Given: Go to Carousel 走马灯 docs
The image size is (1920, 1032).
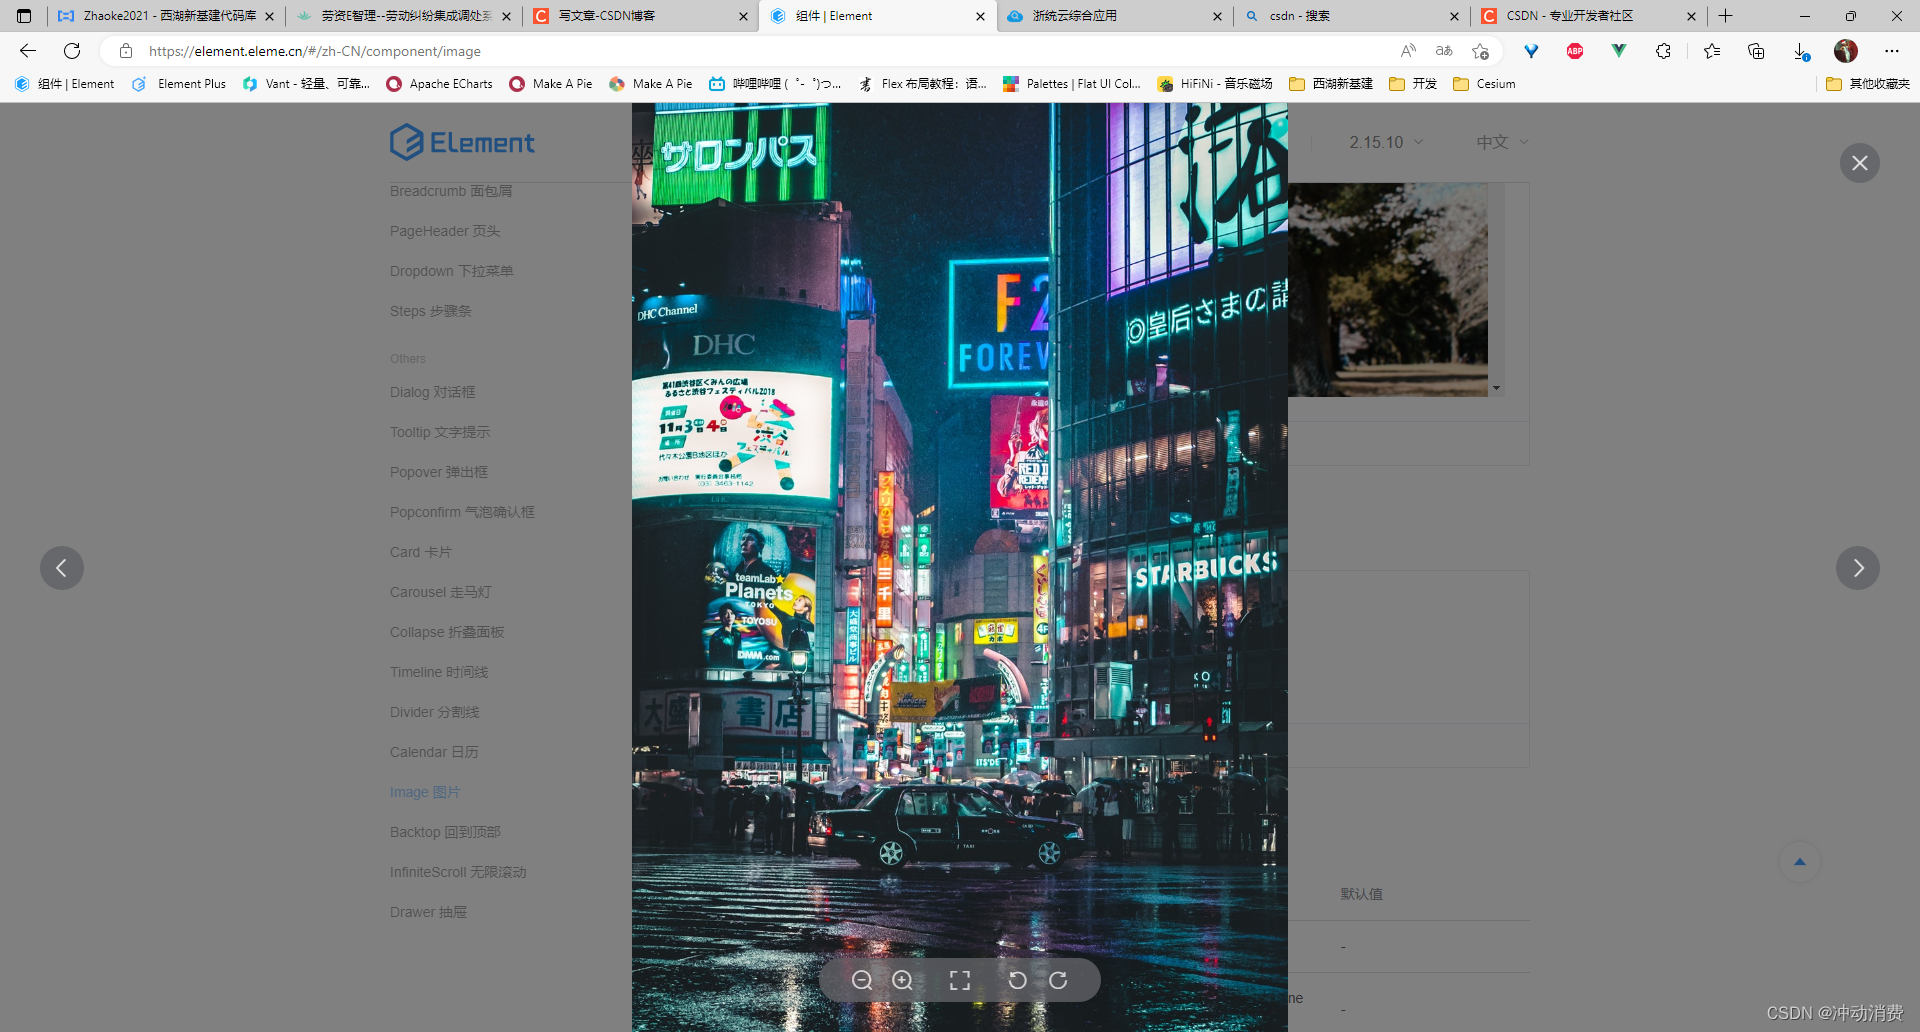Looking at the screenshot, I should coord(440,592).
